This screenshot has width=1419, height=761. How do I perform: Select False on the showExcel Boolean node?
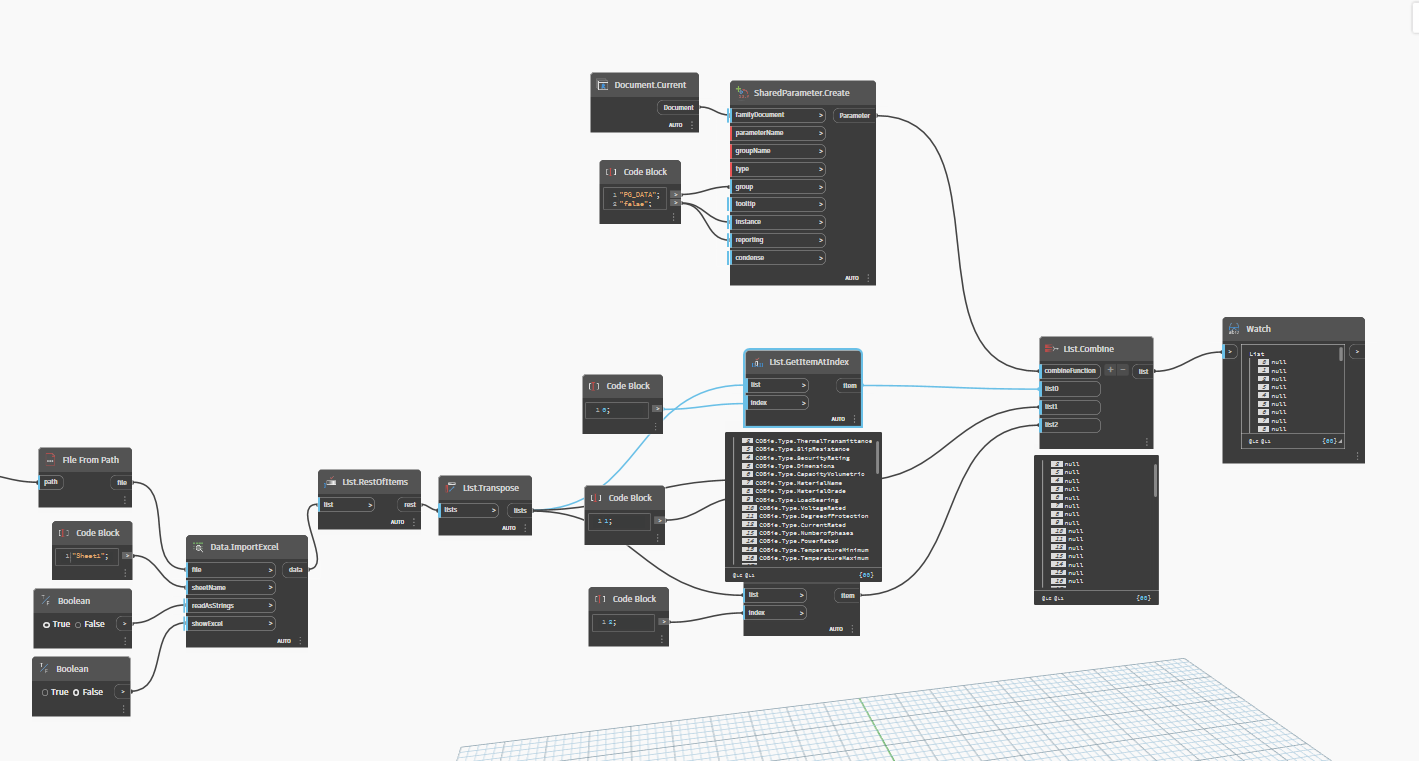76,692
